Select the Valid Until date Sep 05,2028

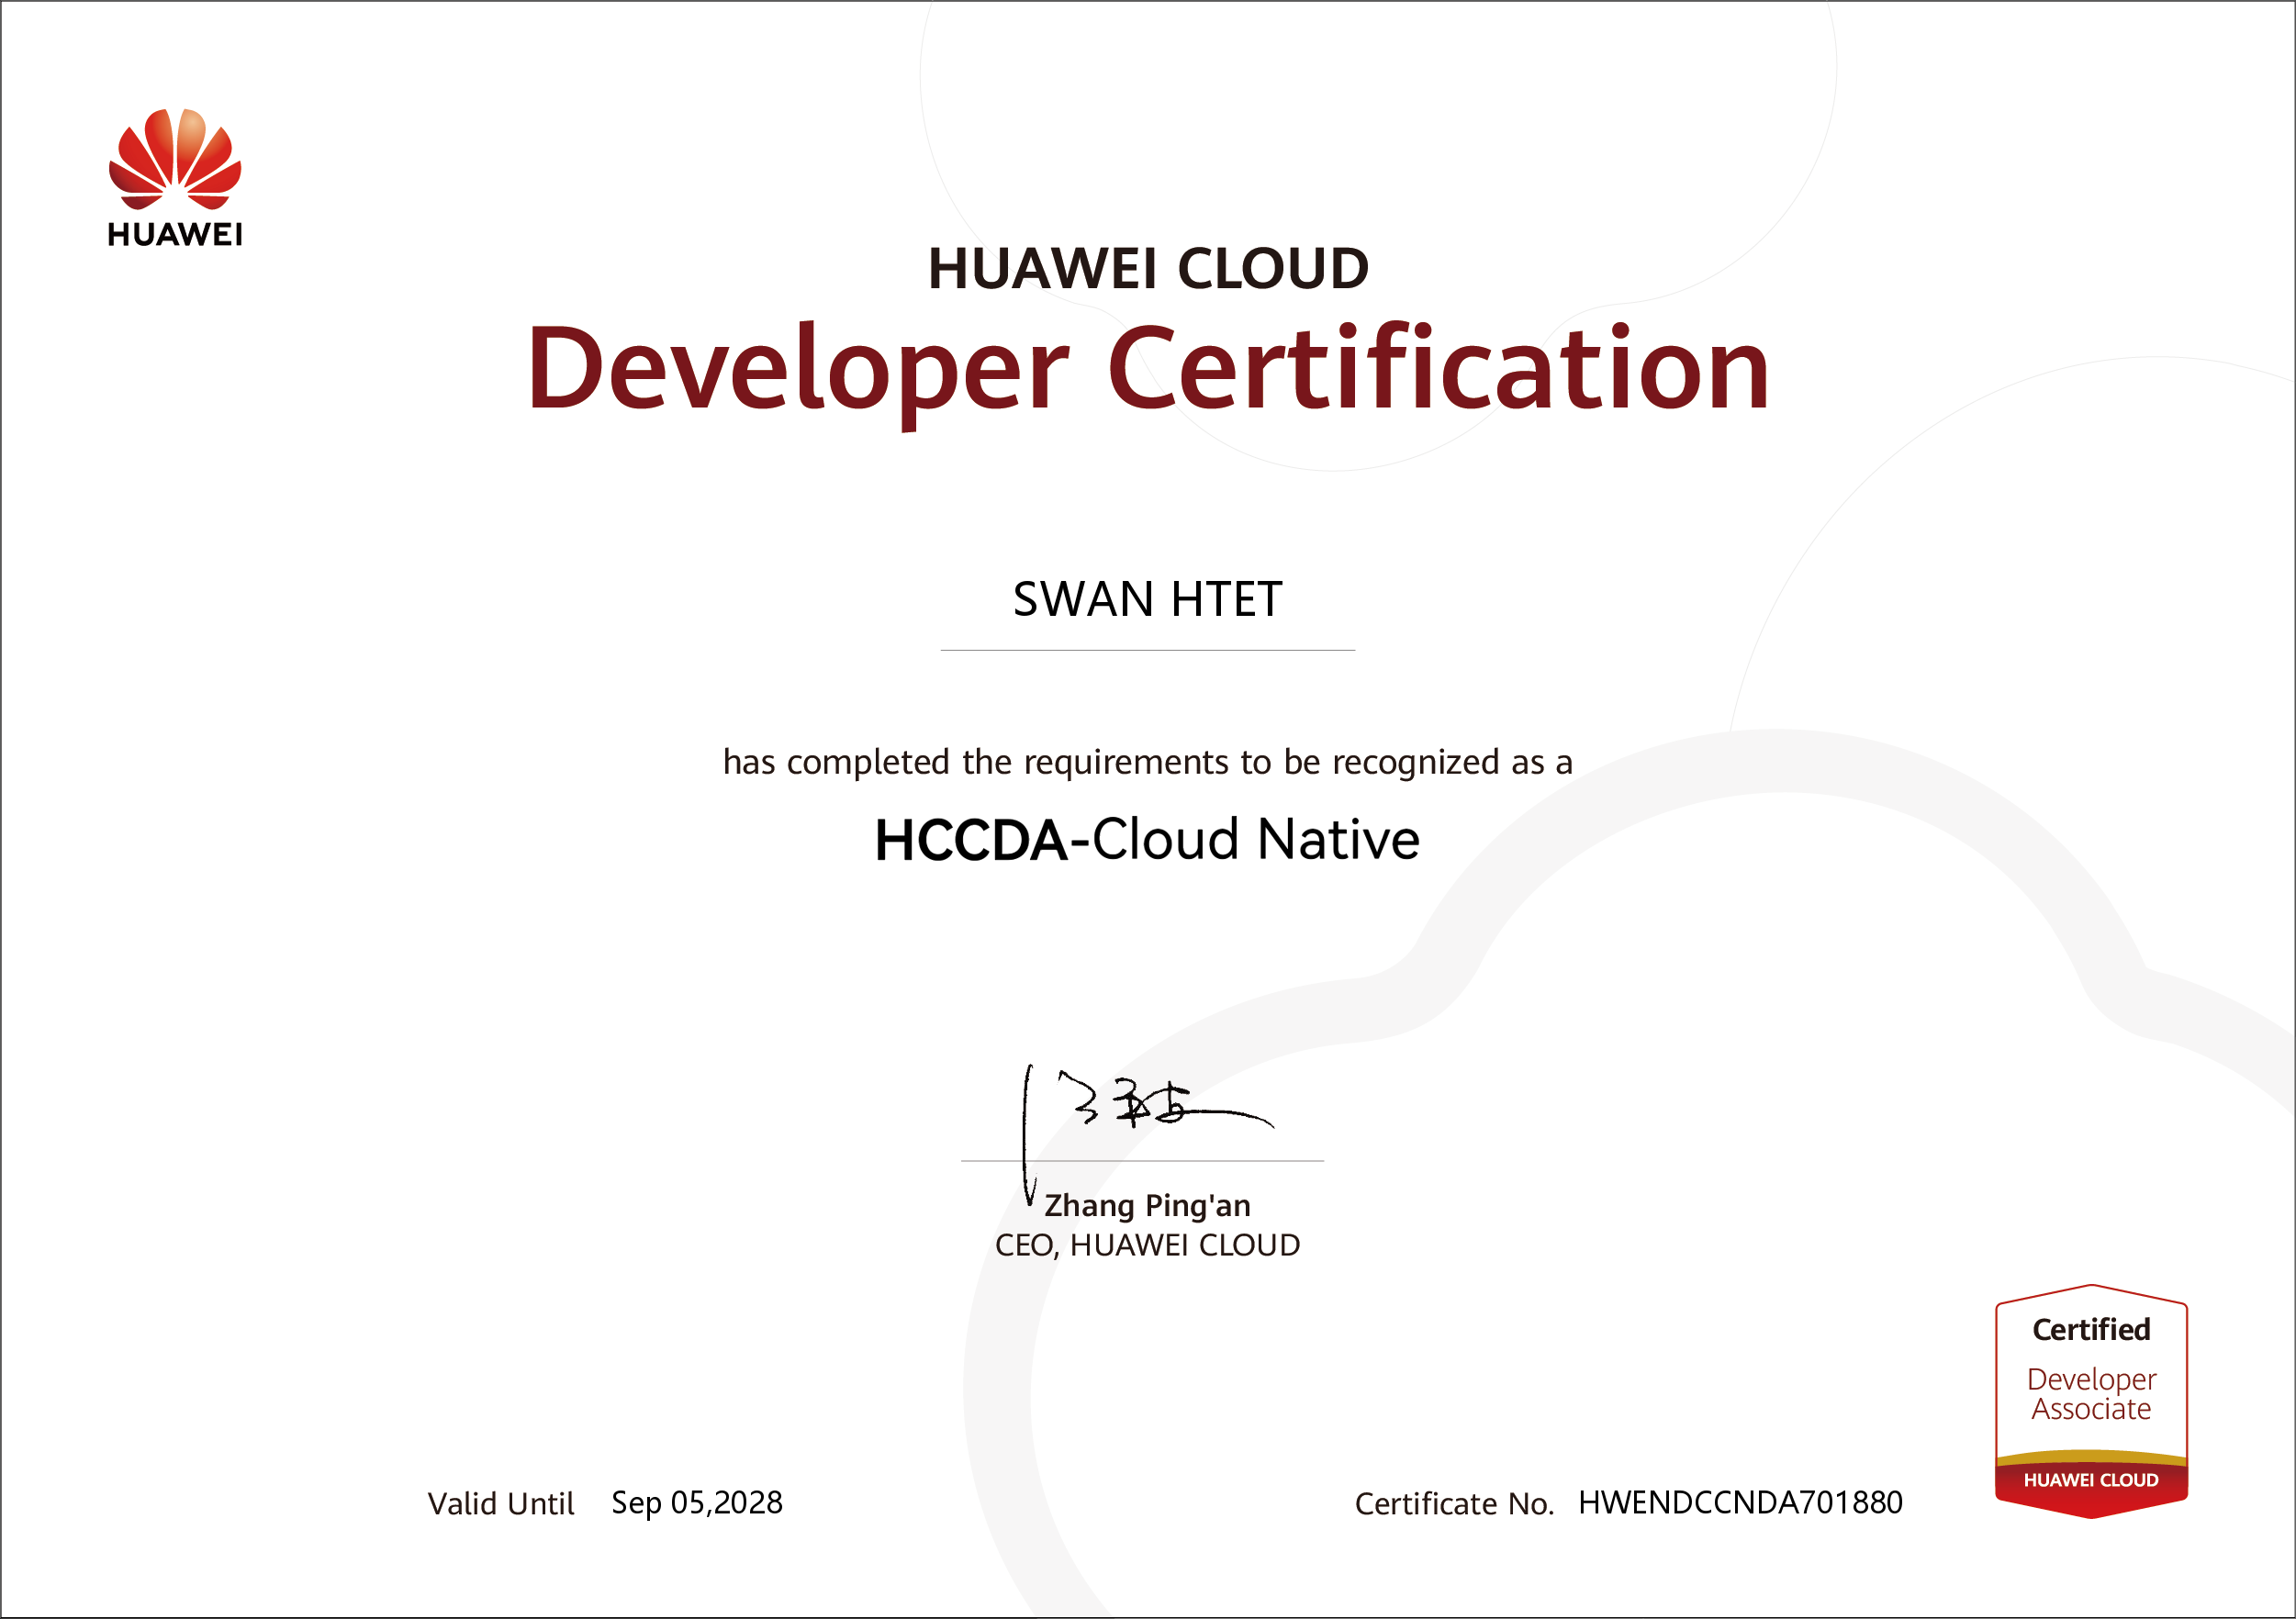tap(698, 1503)
